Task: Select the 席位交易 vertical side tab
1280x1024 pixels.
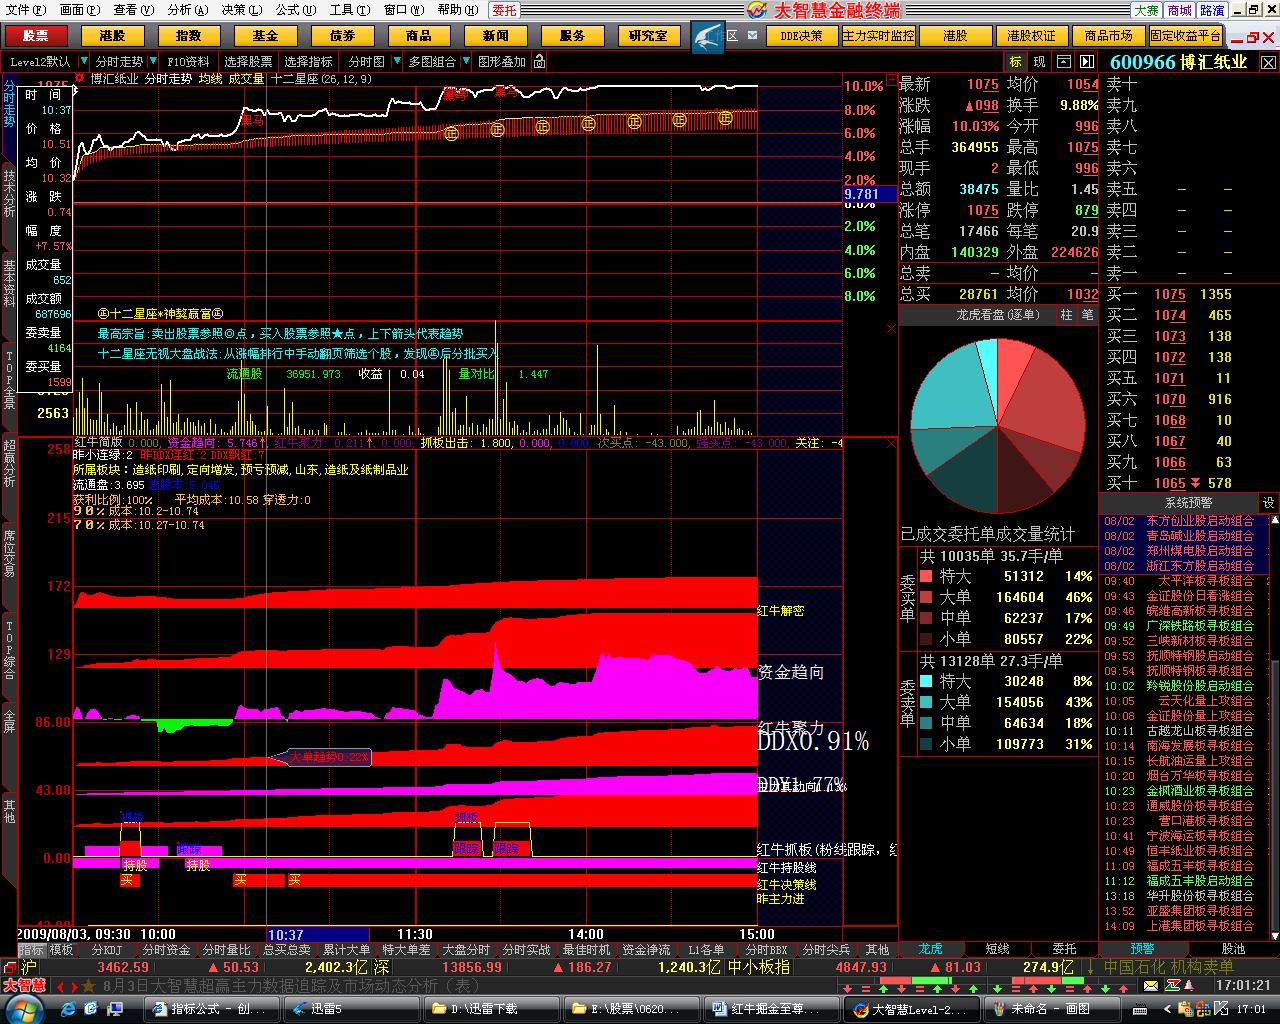Action: 9,553
